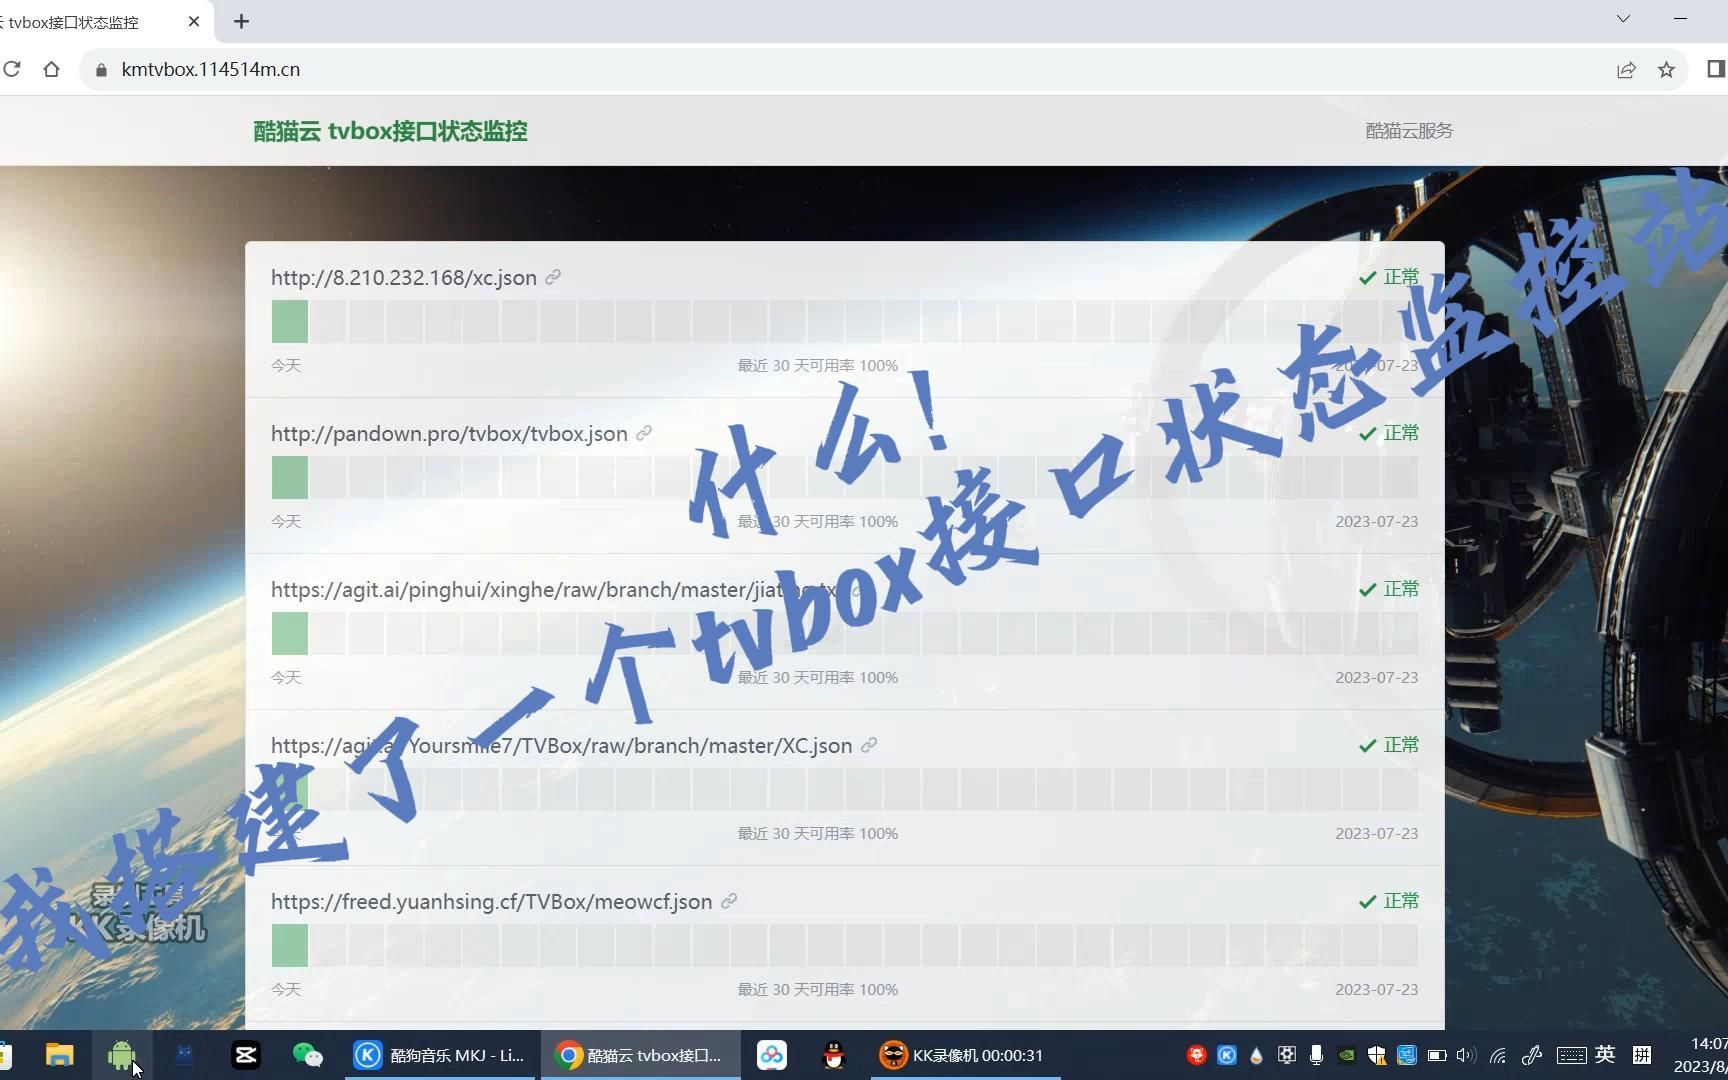Open Baidu Netdisk from the taskbar
Screen dimensions: 1728x1080
click(772, 1055)
